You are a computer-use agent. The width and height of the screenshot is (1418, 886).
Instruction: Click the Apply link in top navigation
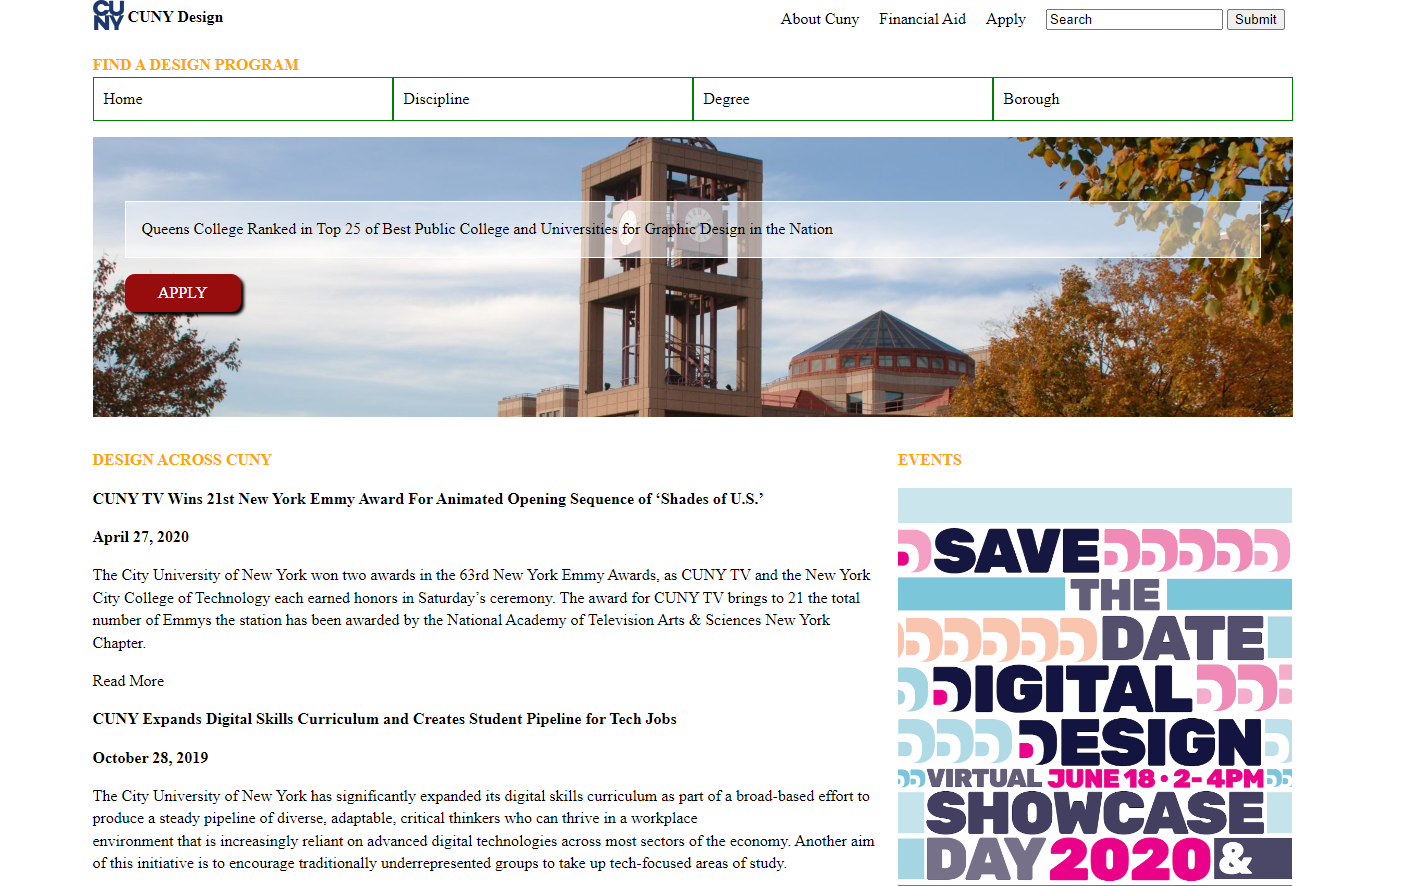tap(1006, 19)
